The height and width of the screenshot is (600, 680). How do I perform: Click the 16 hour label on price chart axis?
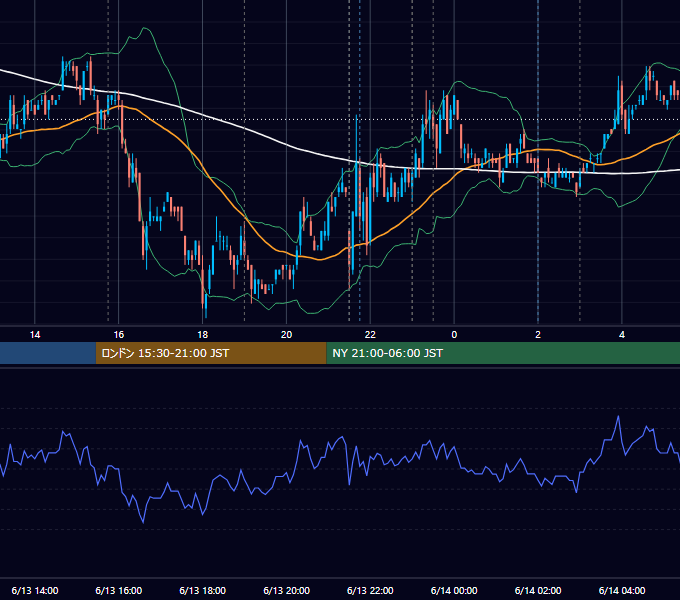click(118, 335)
